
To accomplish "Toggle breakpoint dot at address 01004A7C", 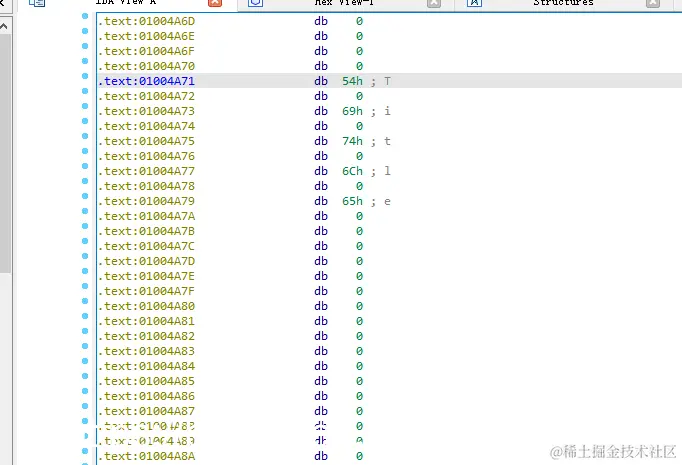I will (85, 241).
